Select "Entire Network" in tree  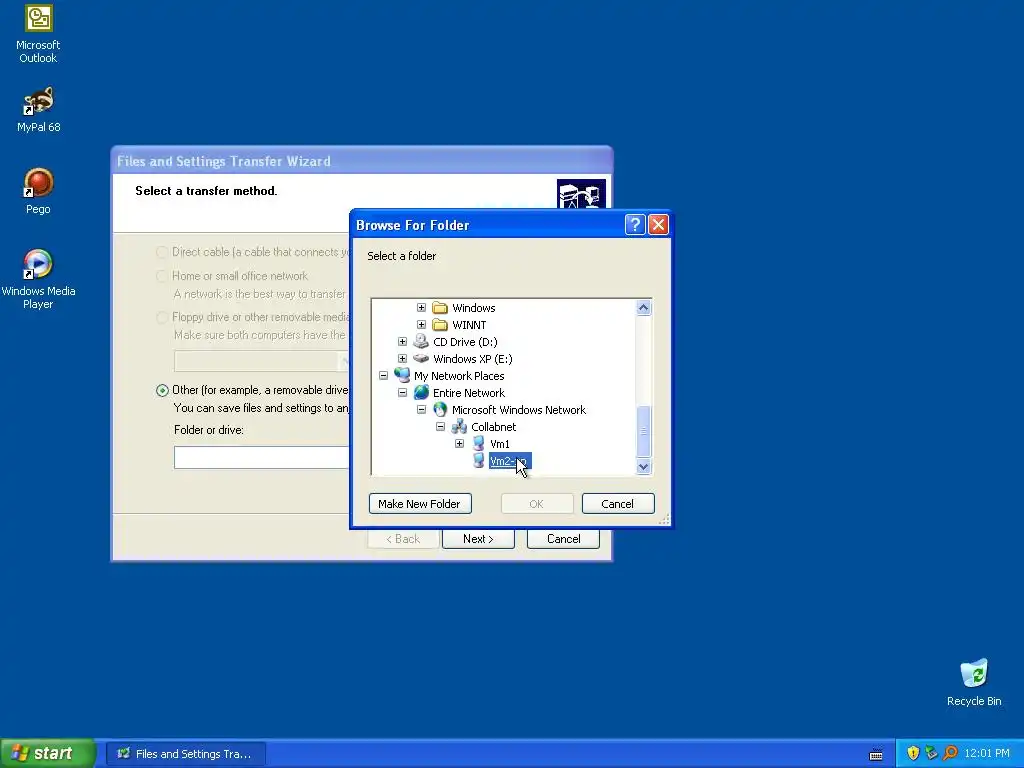(x=469, y=392)
